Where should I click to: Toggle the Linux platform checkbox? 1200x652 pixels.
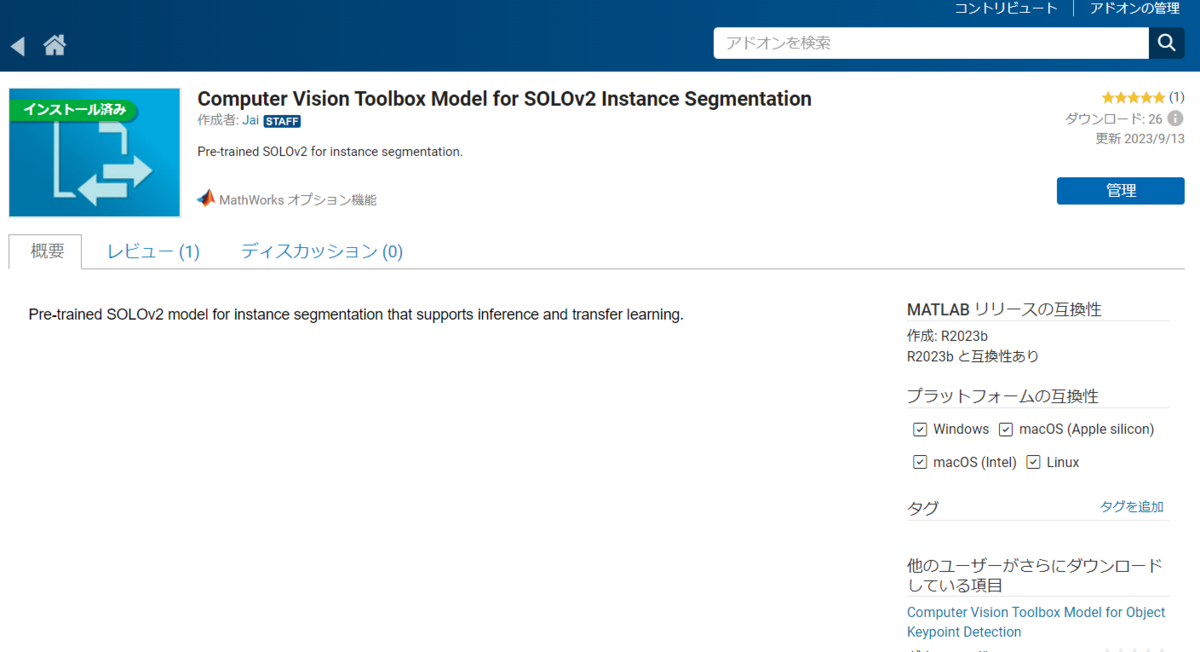pyautogui.click(x=1034, y=462)
